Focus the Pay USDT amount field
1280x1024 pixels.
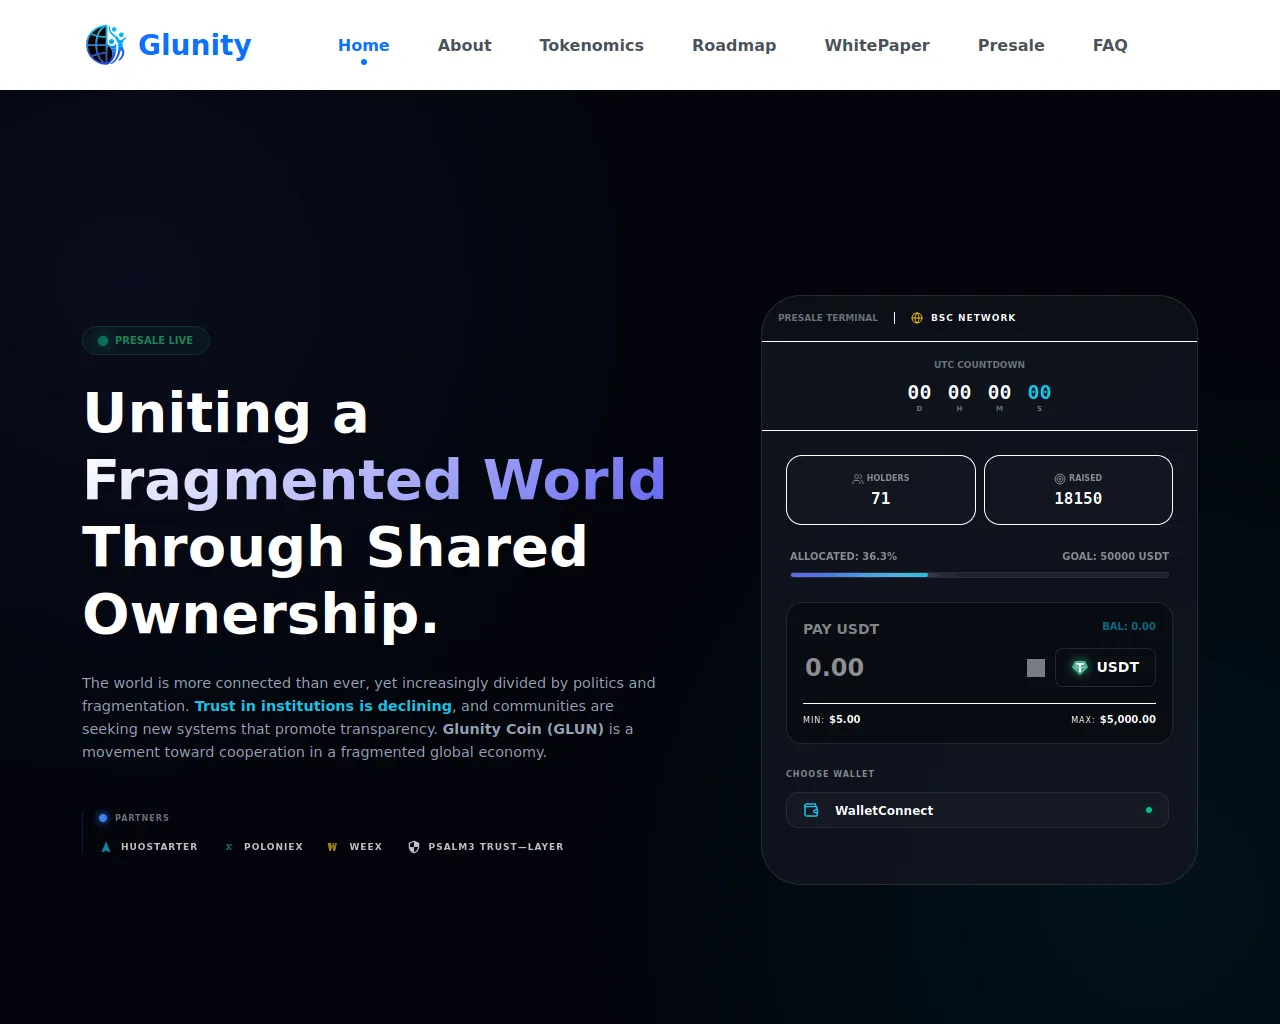point(910,667)
